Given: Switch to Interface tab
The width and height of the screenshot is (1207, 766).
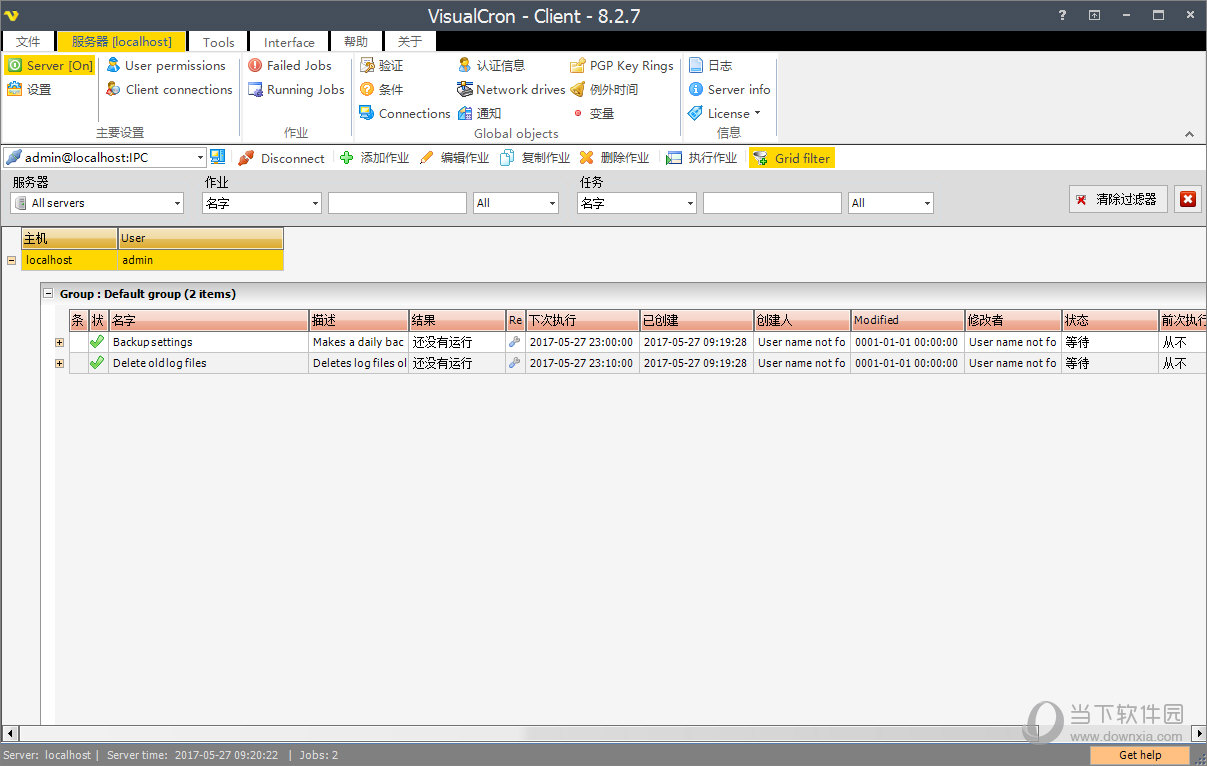Looking at the screenshot, I should point(289,42).
